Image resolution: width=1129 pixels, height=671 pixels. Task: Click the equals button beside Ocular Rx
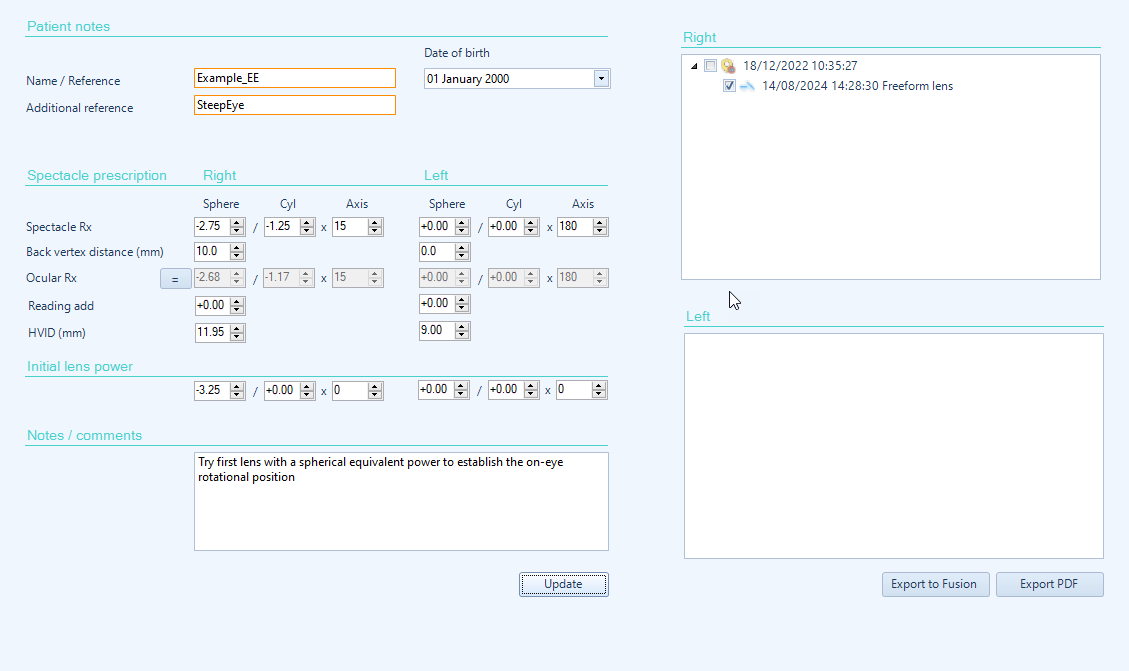coord(175,279)
